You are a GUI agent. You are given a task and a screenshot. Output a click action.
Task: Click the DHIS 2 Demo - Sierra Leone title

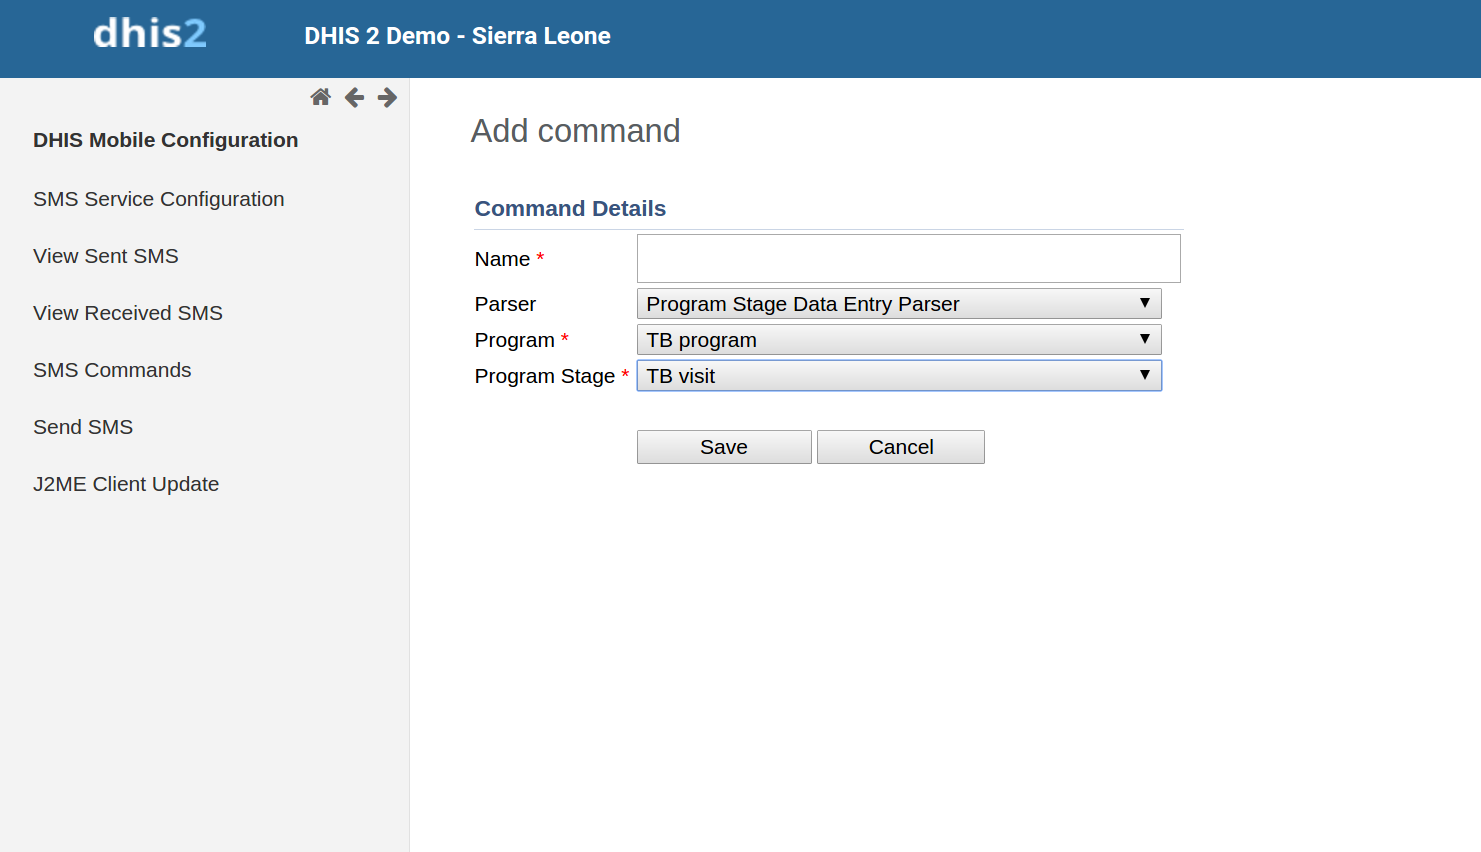point(457,36)
